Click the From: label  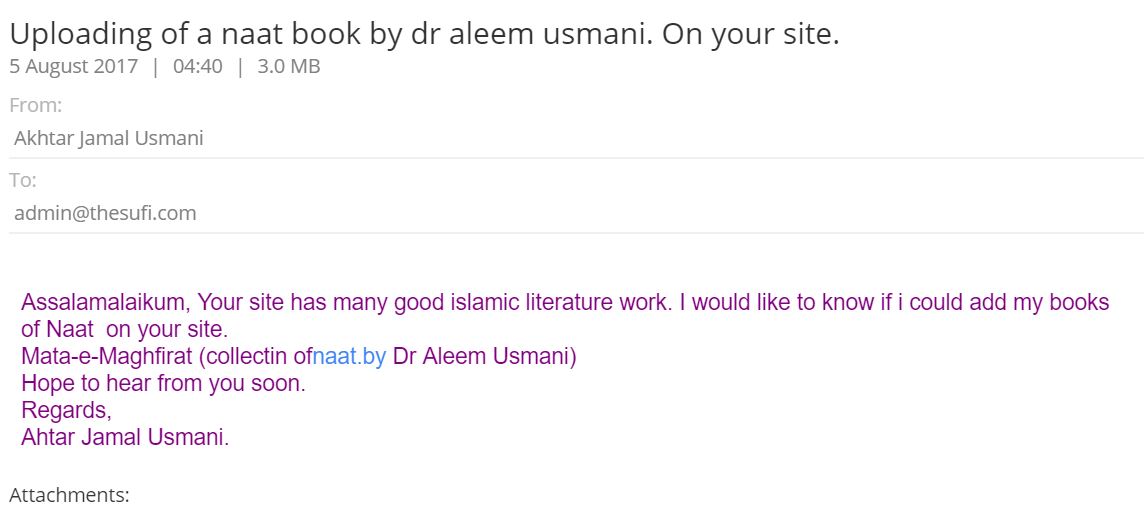(36, 106)
